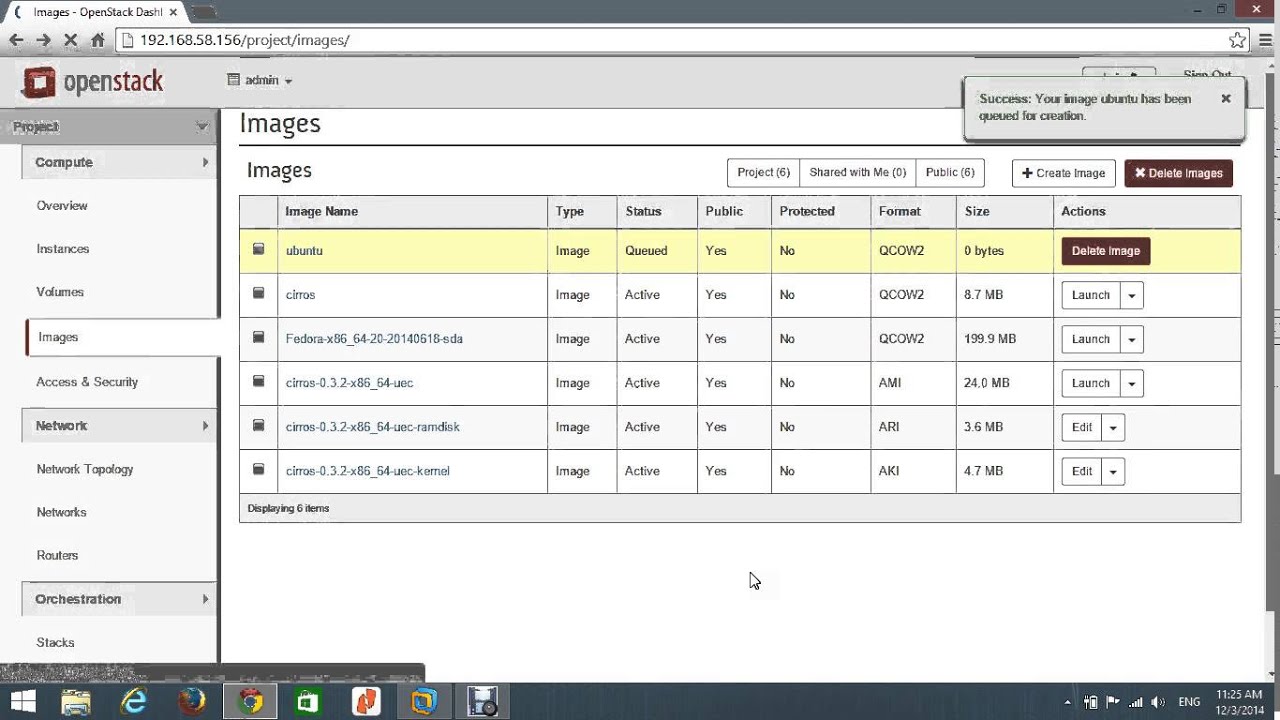This screenshot has width=1280, height=720.
Task: Open Network Topology page
Action: tap(85, 469)
